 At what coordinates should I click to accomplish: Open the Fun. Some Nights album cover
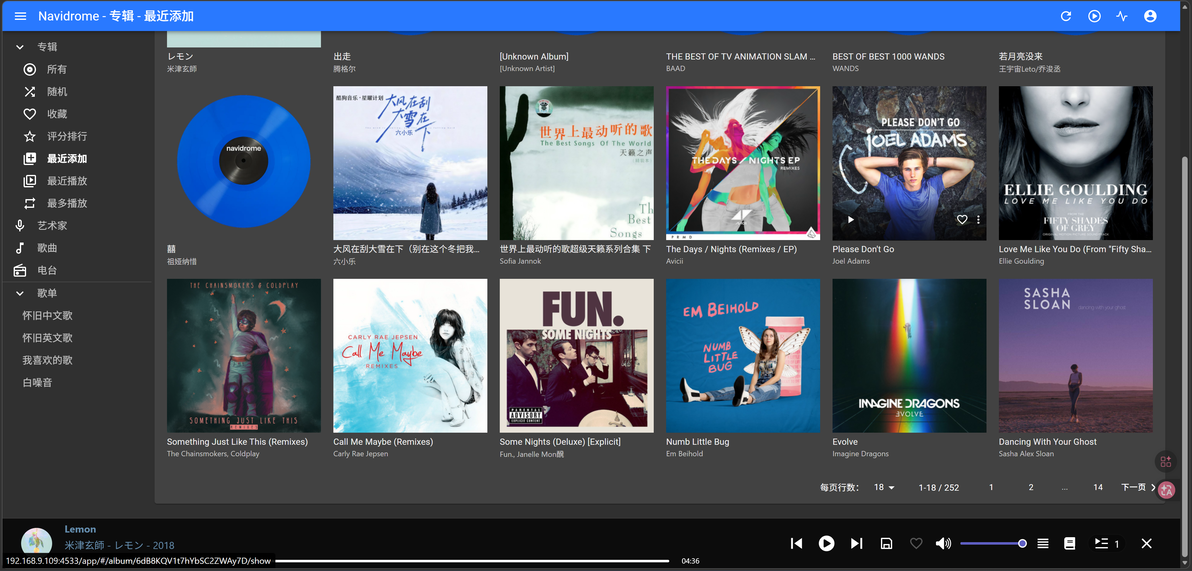tap(576, 356)
